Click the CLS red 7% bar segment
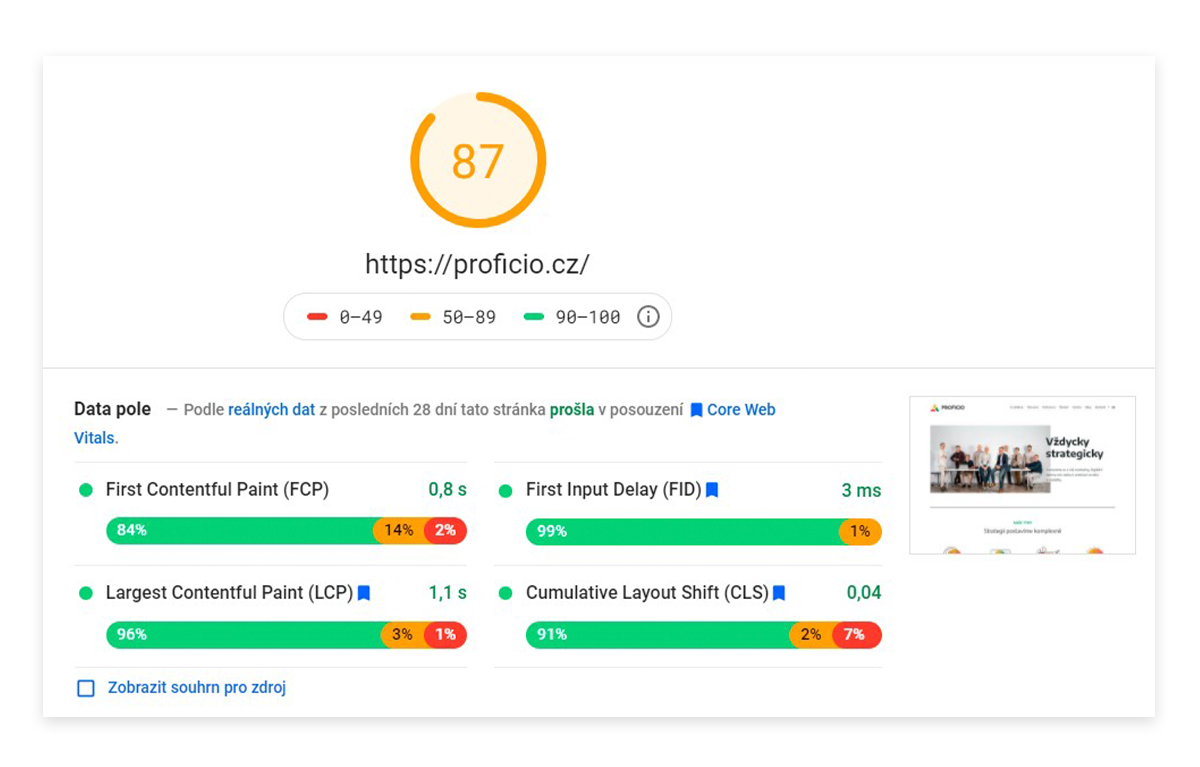The height and width of the screenshot is (767, 1200). (857, 634)
